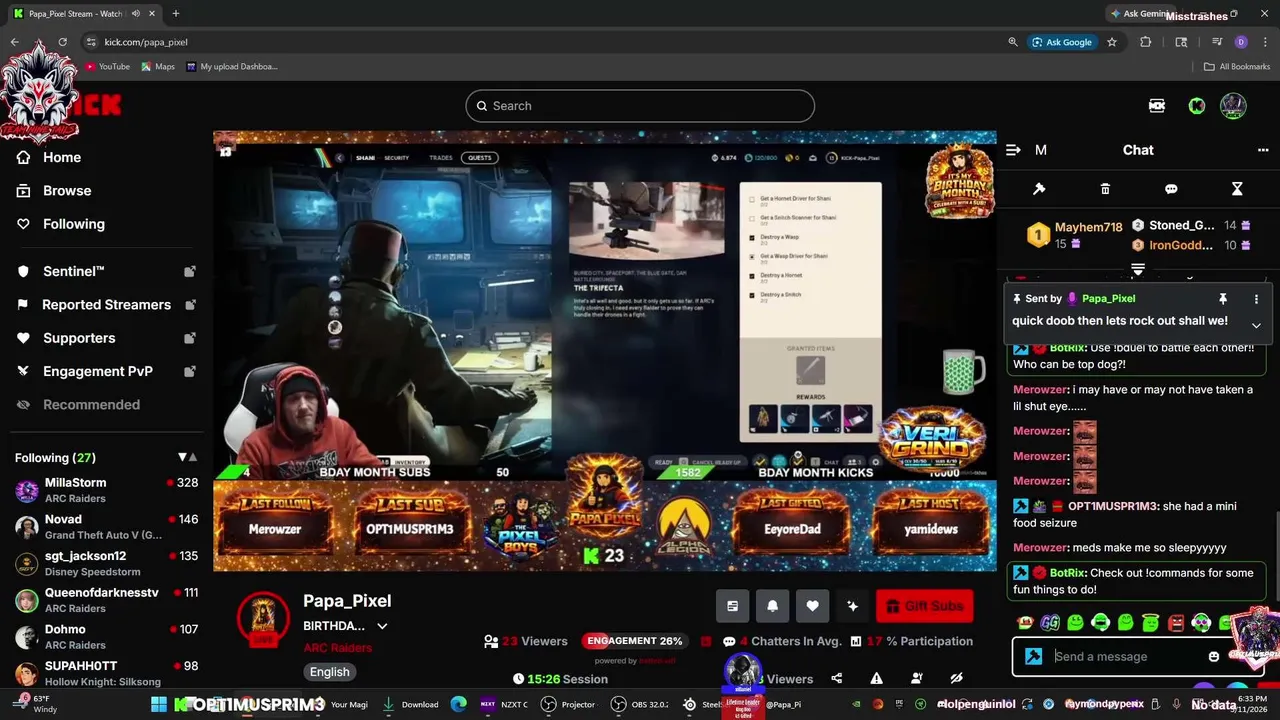Open the ARC Raiders category link
This screenshot has height=720, width=1280.
pos(337,648)
